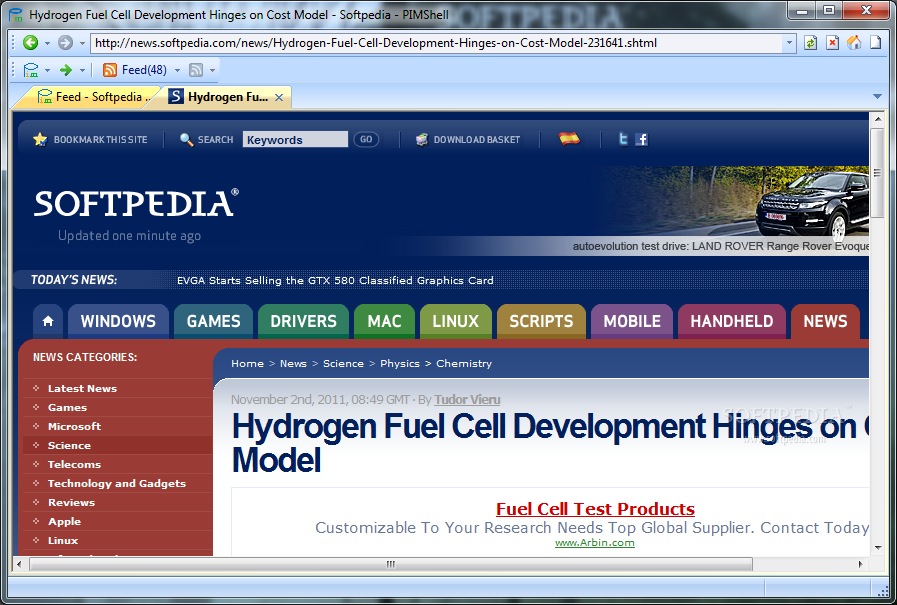Open the www.Arbin.com link
This screenshot has height=605, width=897.
tap(595, 543)
